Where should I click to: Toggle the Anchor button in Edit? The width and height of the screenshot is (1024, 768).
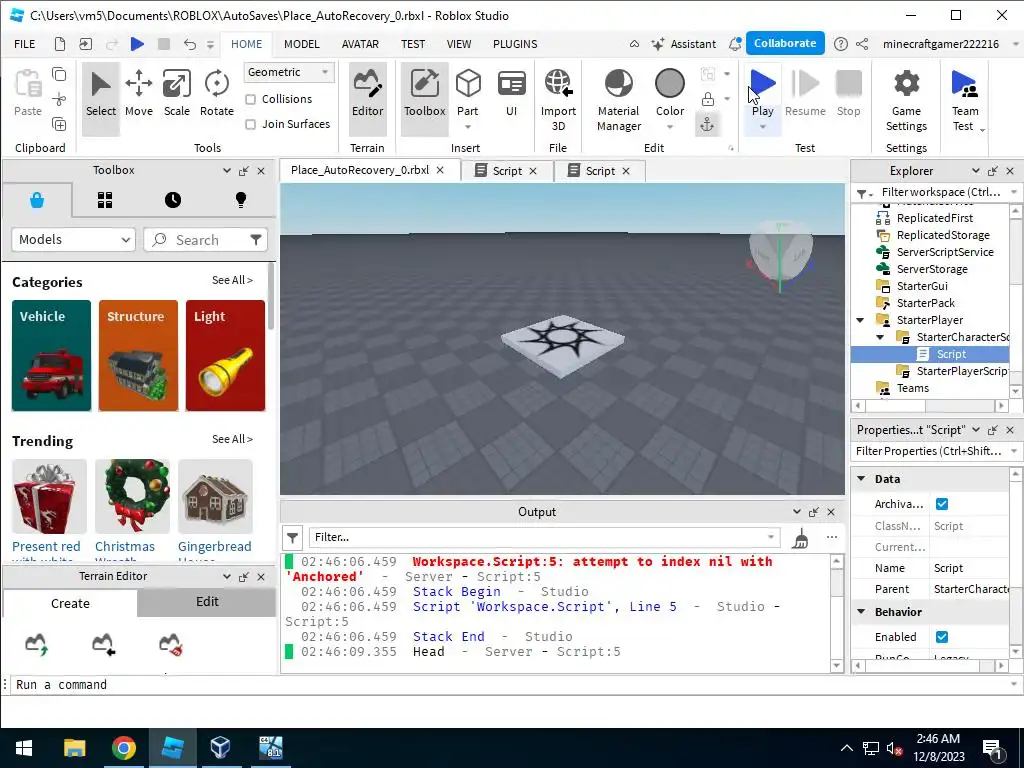click(707, 124)
